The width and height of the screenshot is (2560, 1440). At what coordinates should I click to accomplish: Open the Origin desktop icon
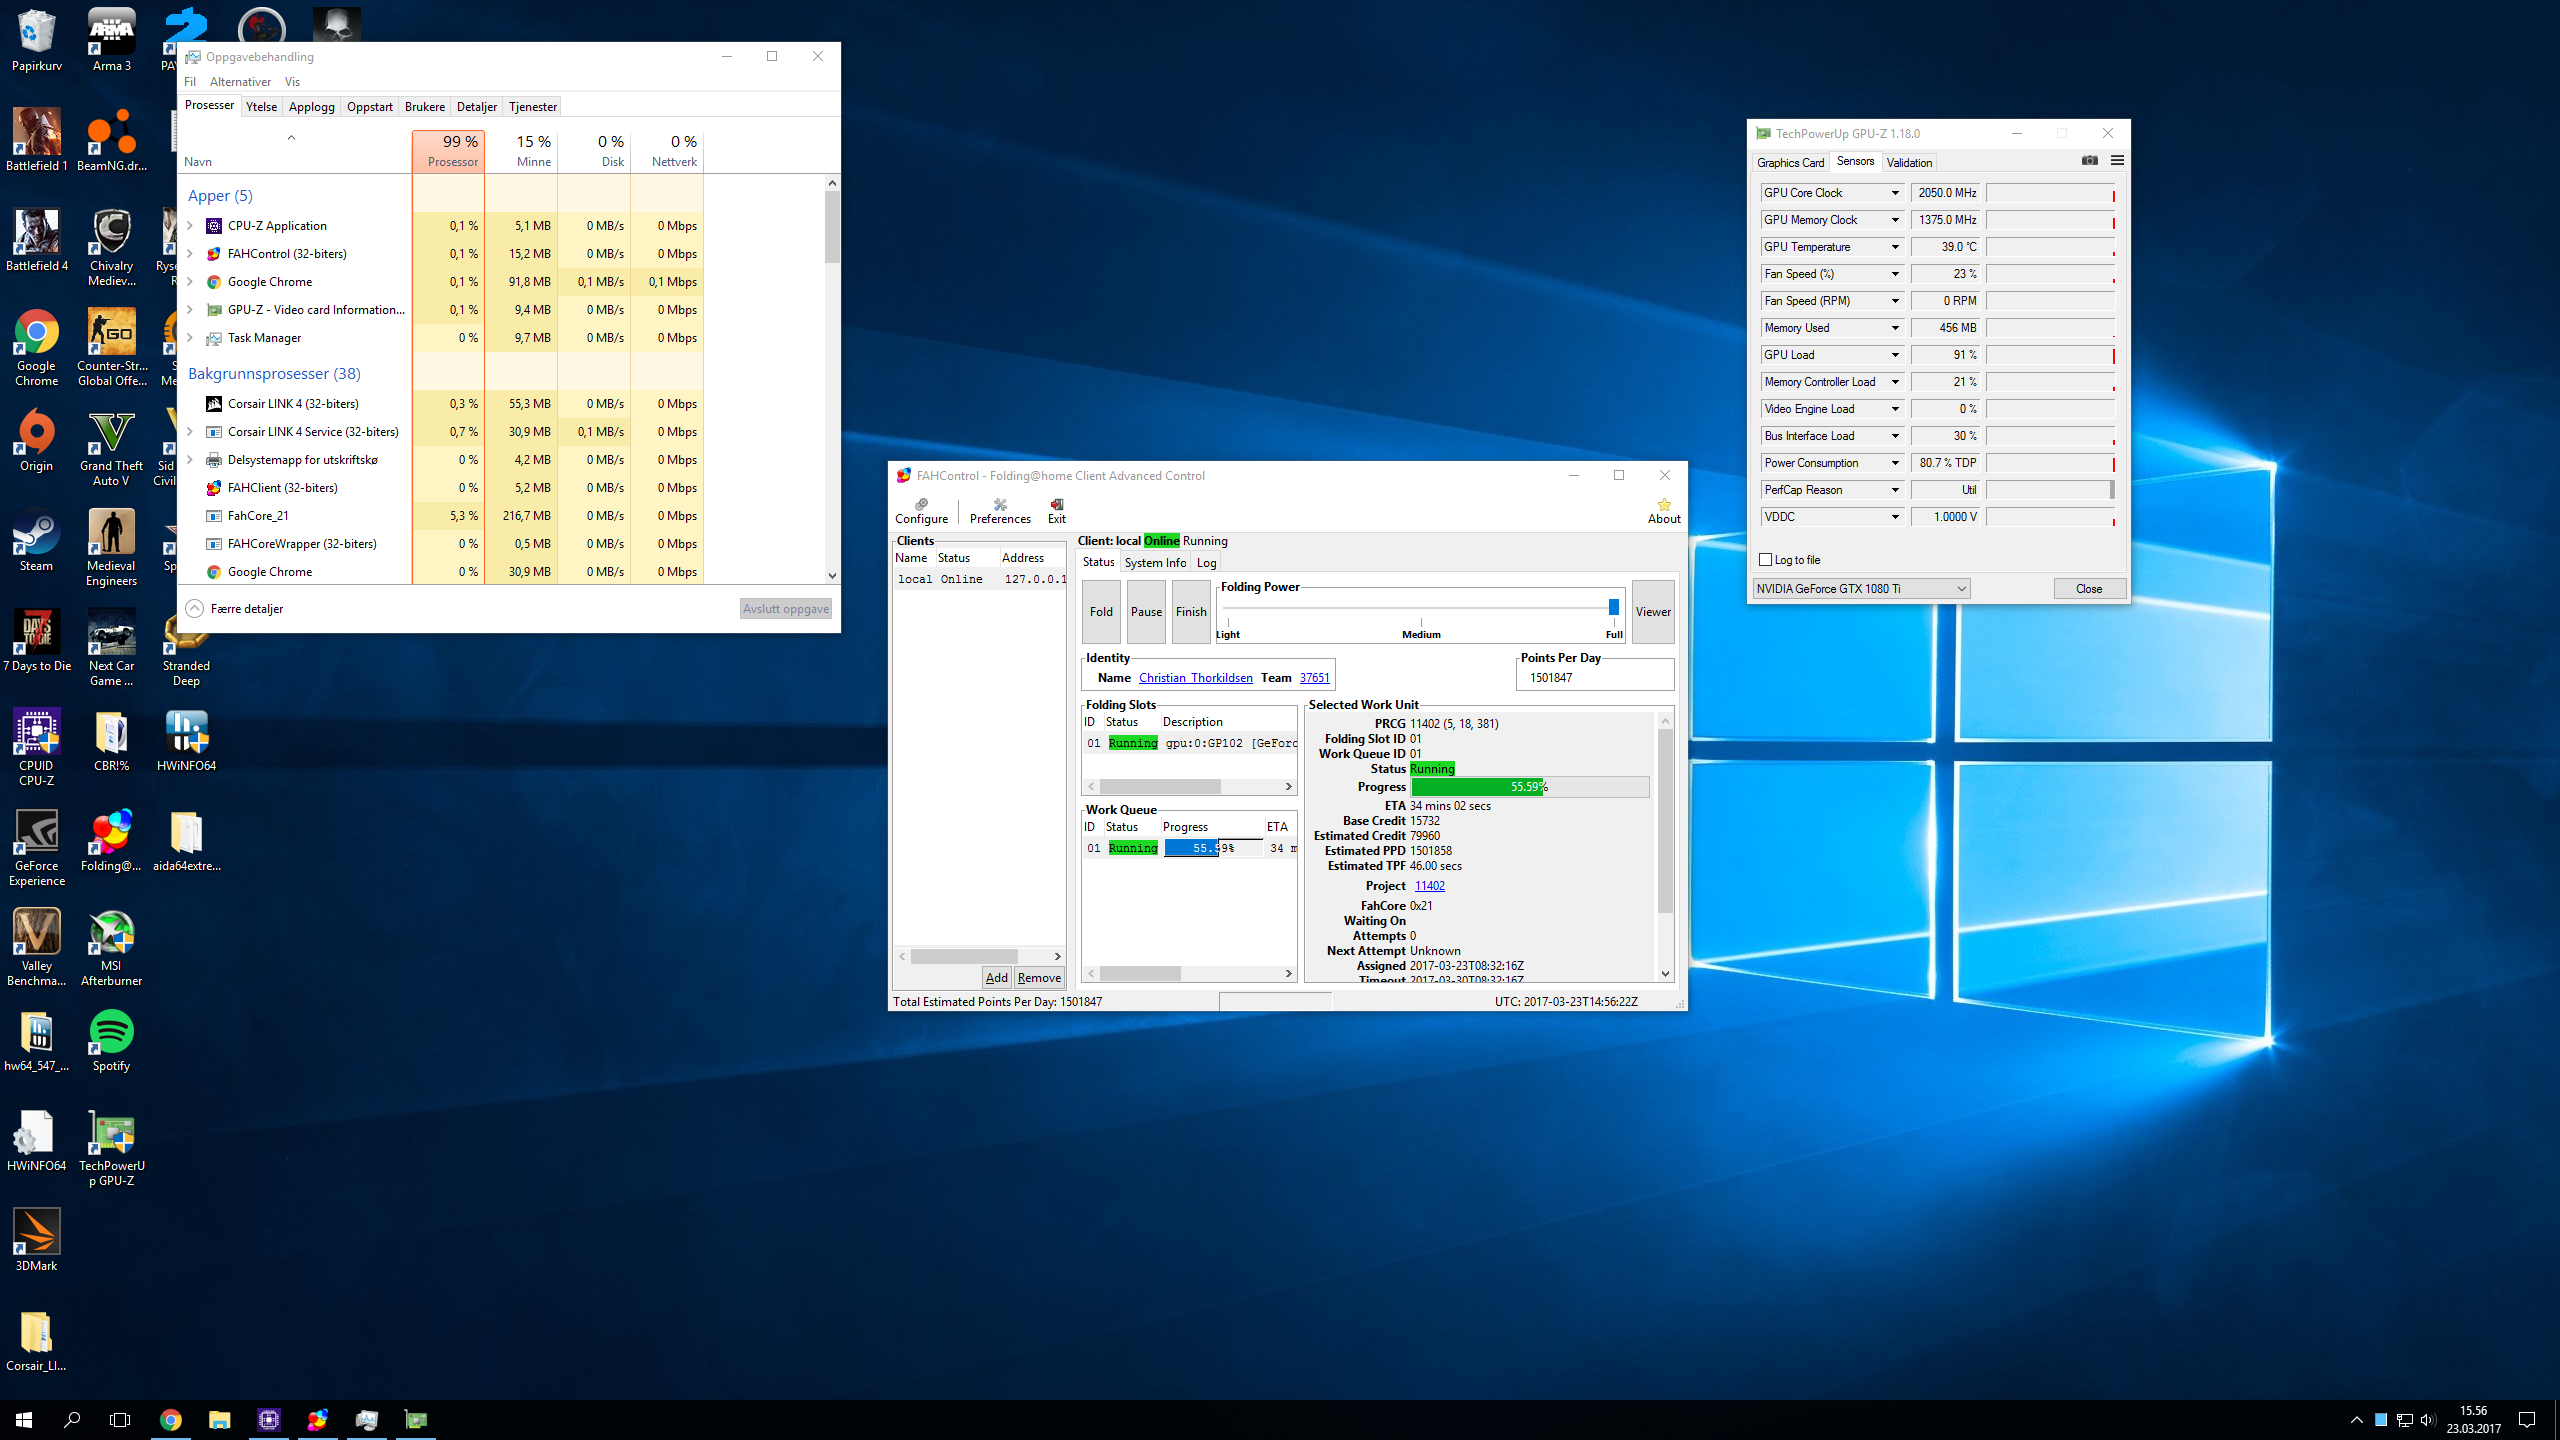(37, 440)
